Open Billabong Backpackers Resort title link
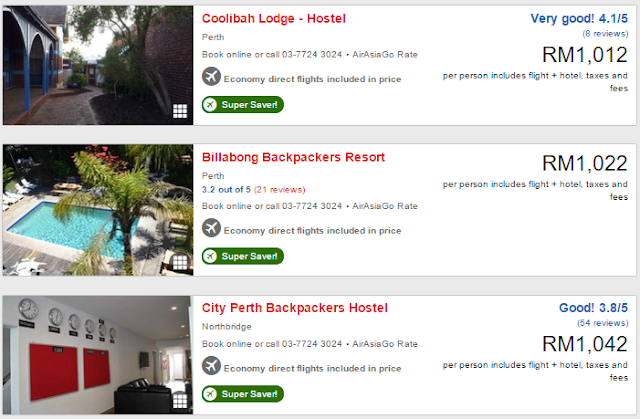640x419 pixels. (293, 157)
